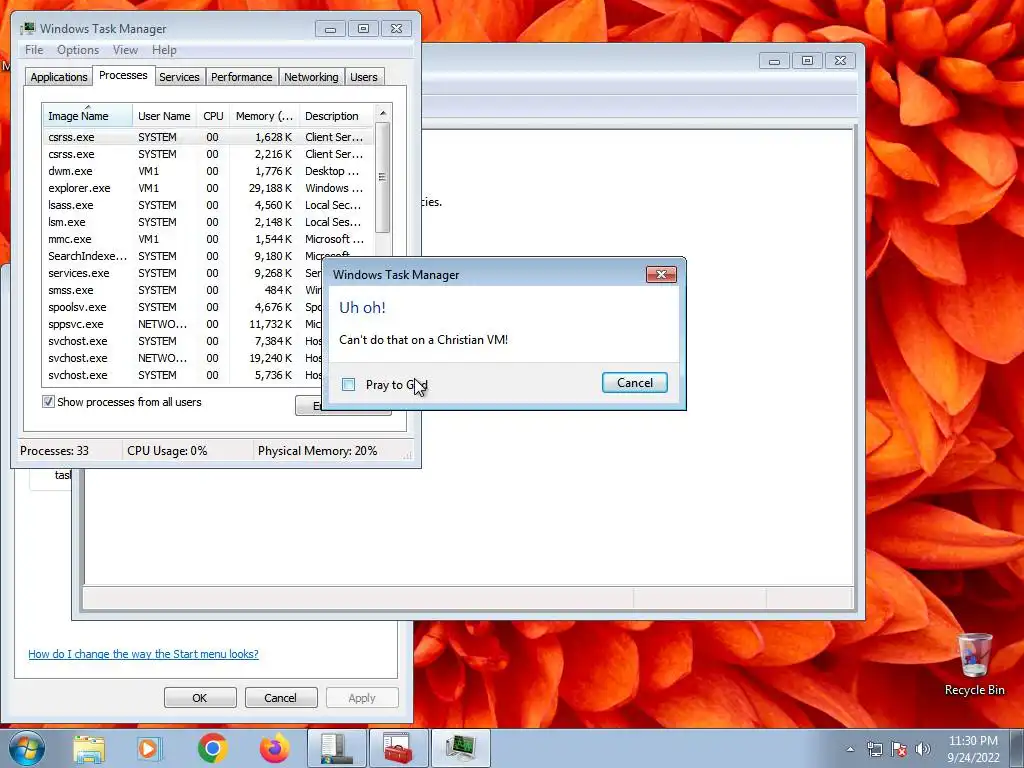Minimize the background mmc window
1024x768 pixels.
[x=775, y=61]
